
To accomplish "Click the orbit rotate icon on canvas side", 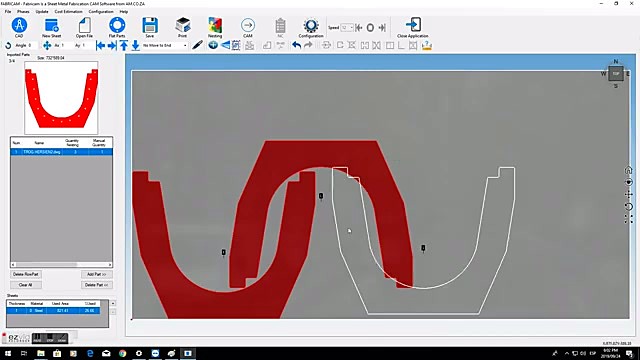I will [x=629, y=207].
